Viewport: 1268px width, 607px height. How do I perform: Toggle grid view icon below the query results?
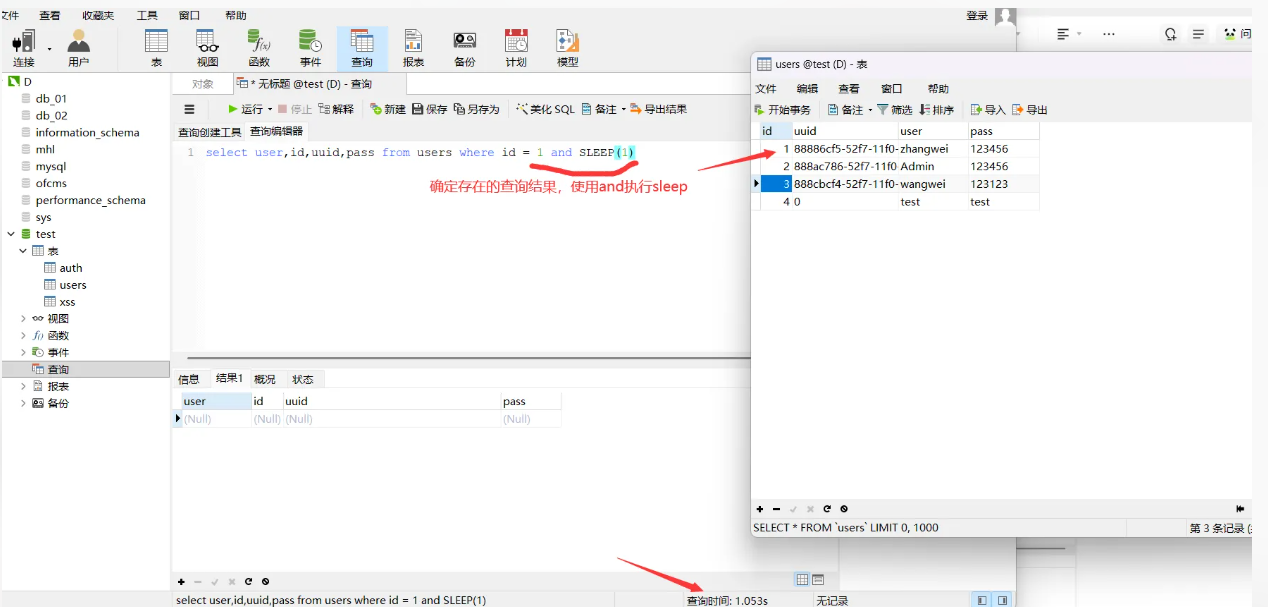pos(802,580)
